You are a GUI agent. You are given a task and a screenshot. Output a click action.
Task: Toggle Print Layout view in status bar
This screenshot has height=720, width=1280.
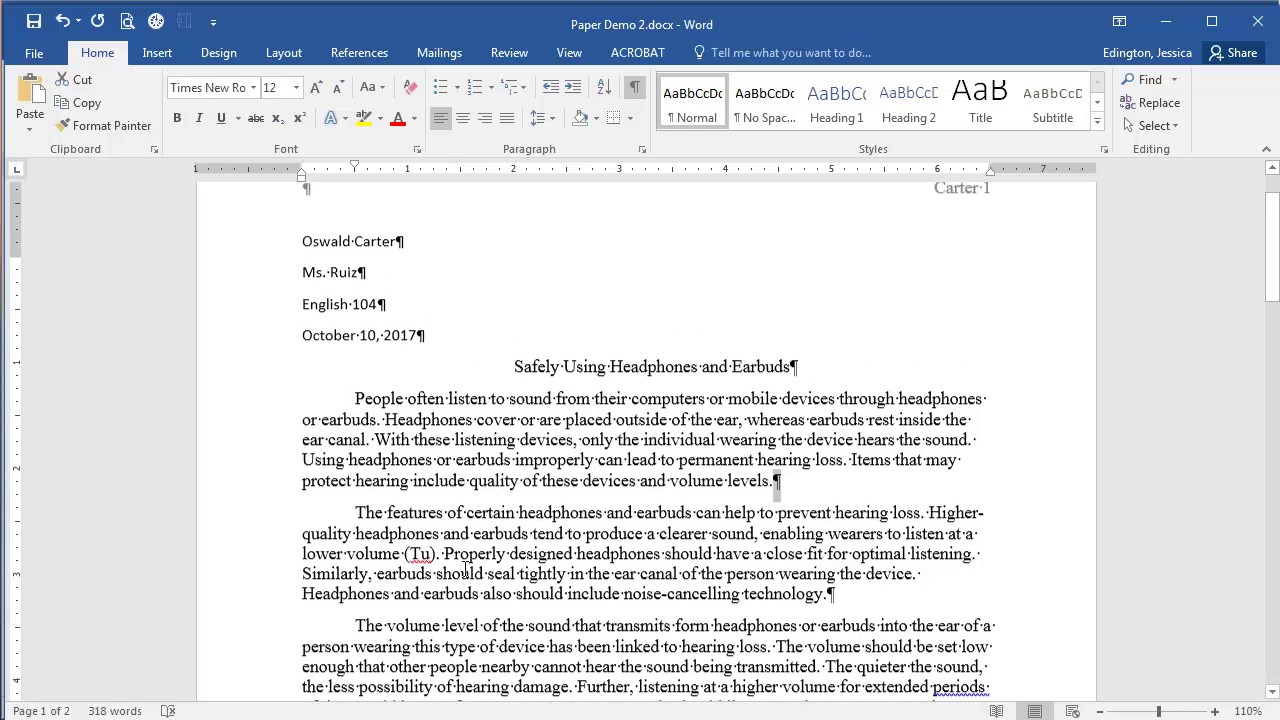point(1035,711)
